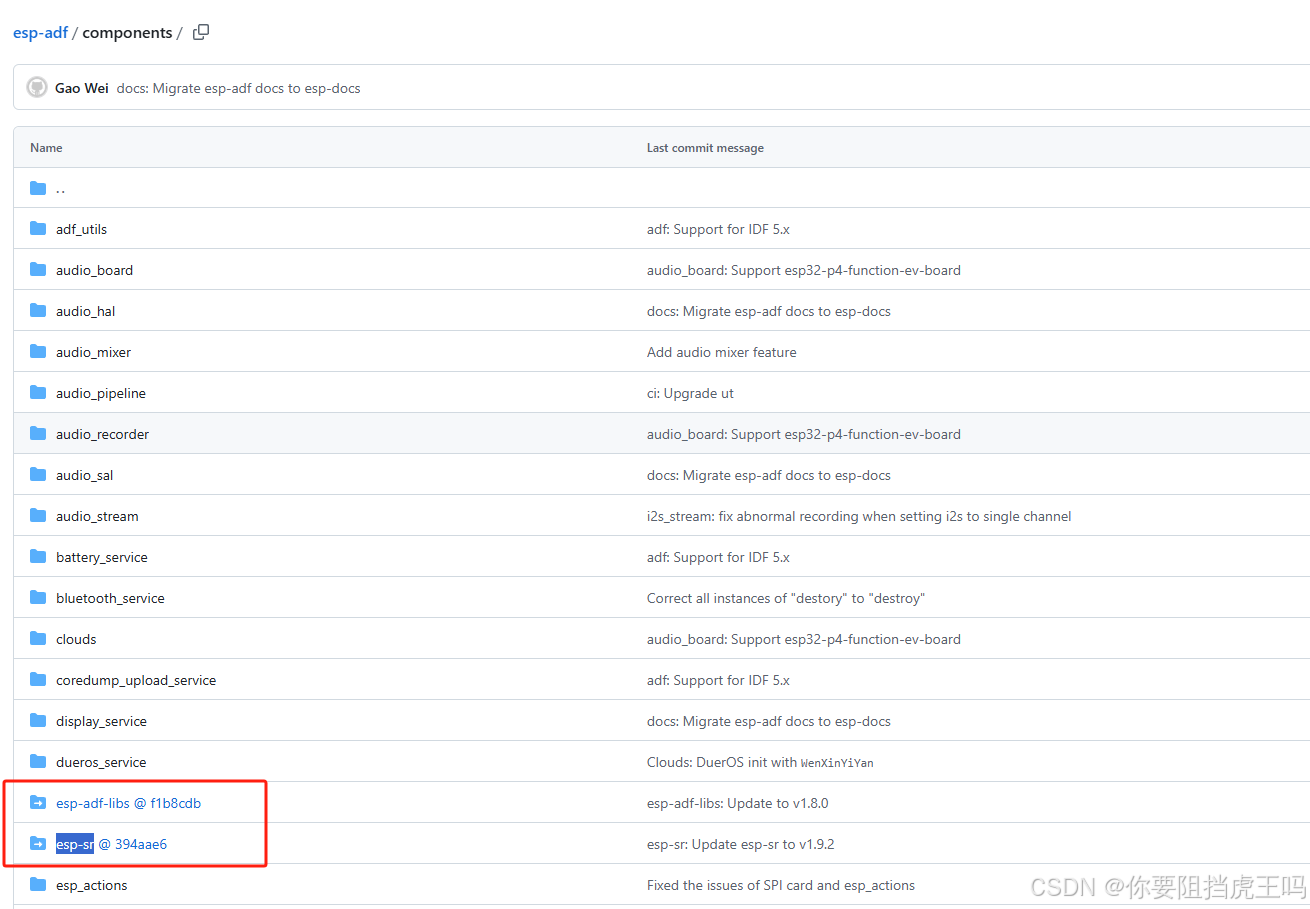Image resolution: width=1310 pixels, height=909 pixels.
Task: Click the display_service folder icon
Action: point(38,721)
